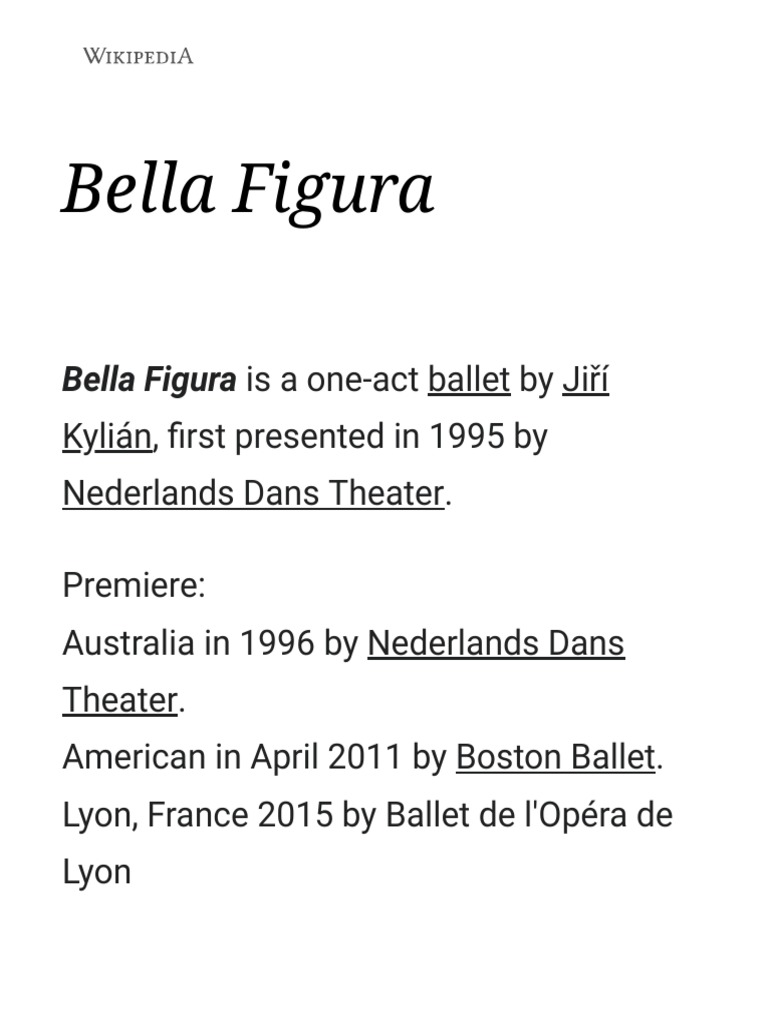This screenshot has width=768, height=1024.
Task: Click the underlined 'Kylián' link text
Action: (106, 437)
